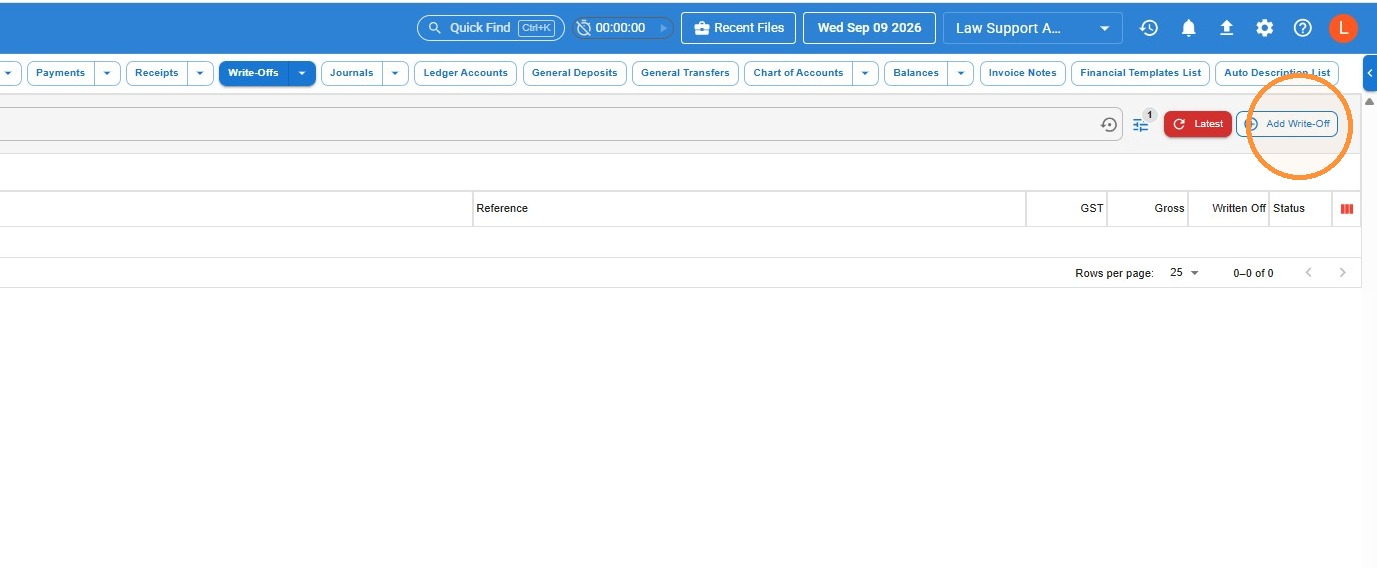
Task: Open General Deposits tab
Action: (575, 73)
